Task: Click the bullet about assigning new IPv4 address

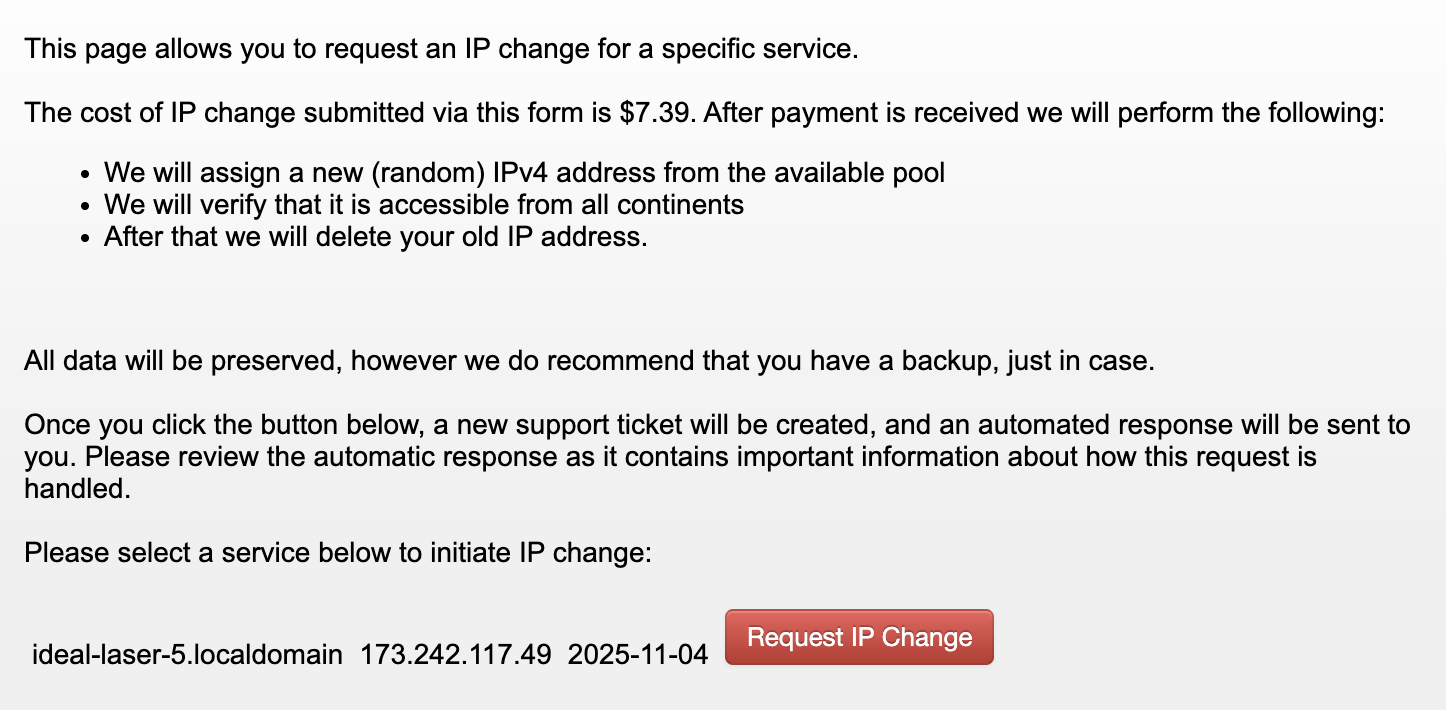Action: click(524, 173)
